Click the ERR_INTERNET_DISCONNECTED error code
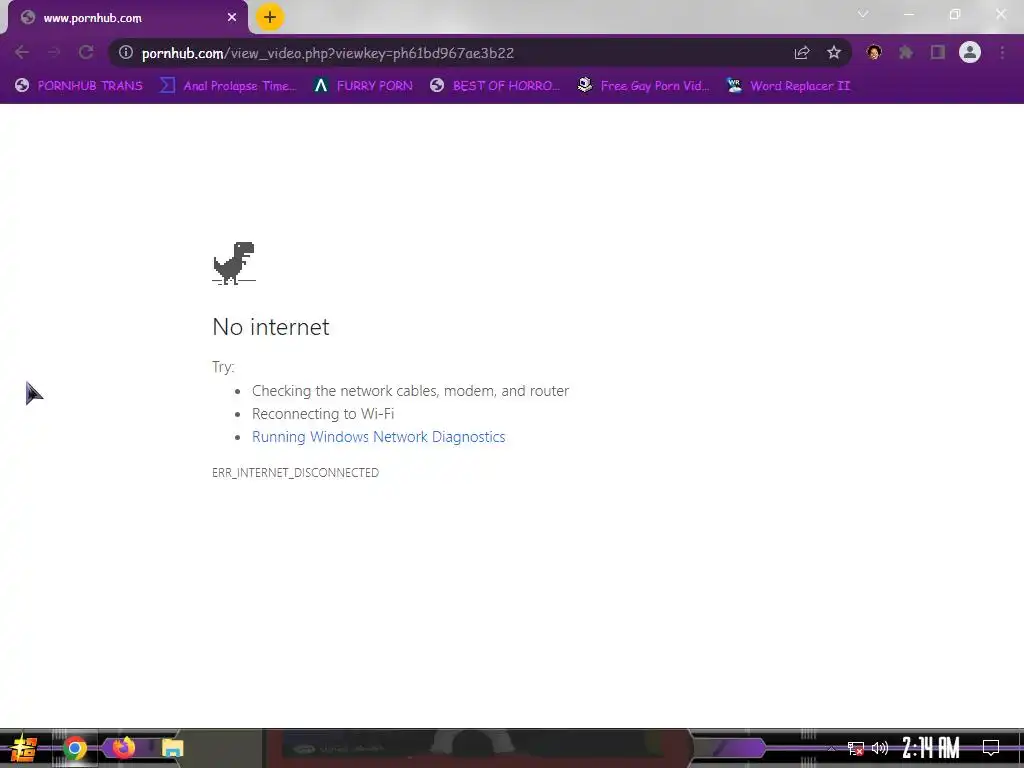Screen dimensions: 1024x768 coord(295,472)
